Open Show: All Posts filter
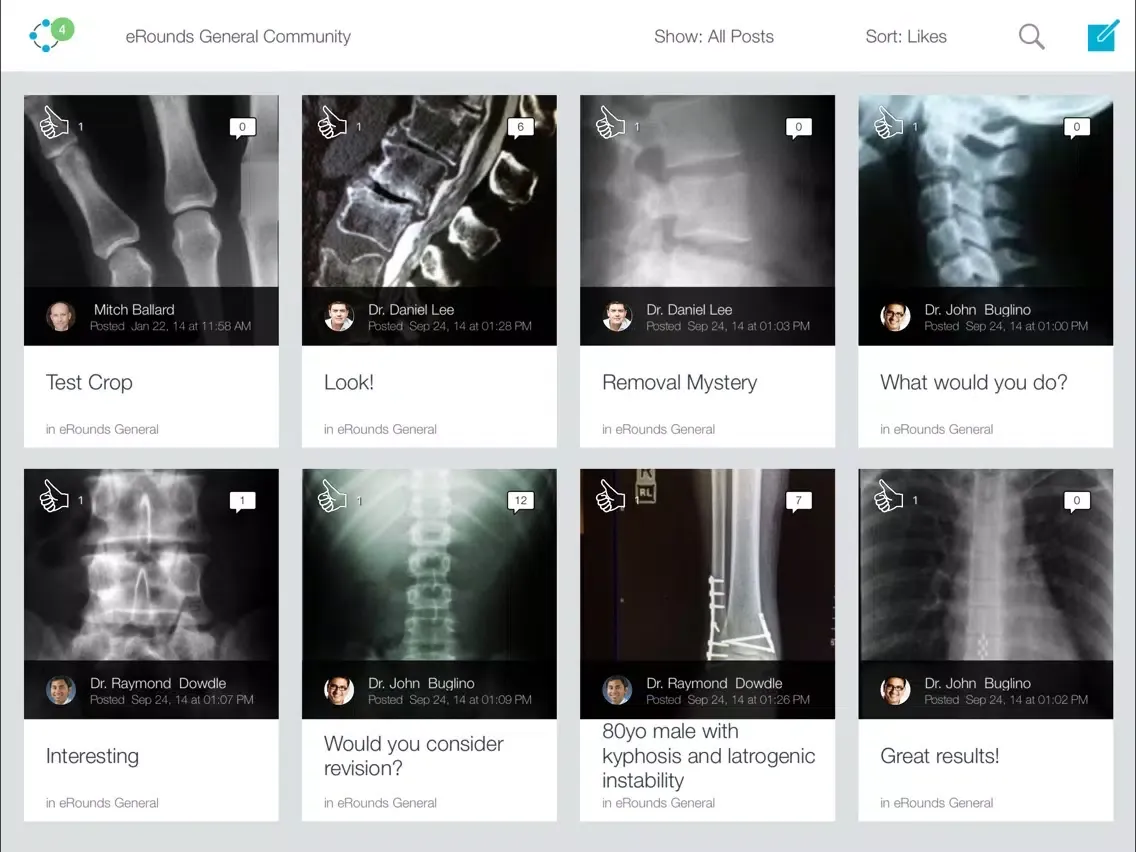This screenshot has height=852, width=1136. (713, 37)
